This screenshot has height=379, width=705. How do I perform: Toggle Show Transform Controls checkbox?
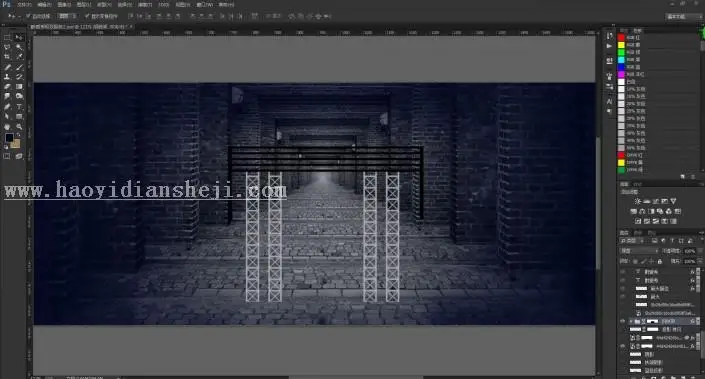[87, 16]
